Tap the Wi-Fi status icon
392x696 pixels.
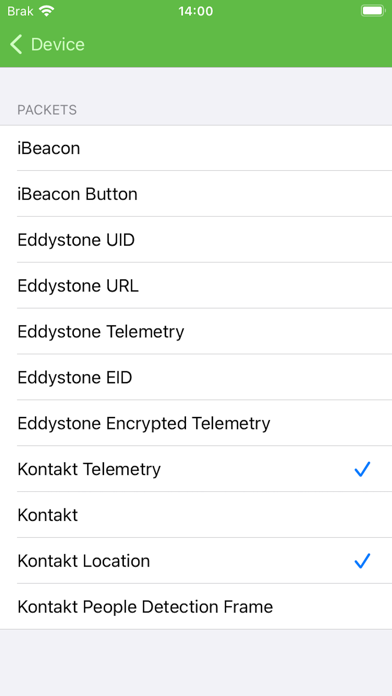pyautogui.click(x=46, y=11)
